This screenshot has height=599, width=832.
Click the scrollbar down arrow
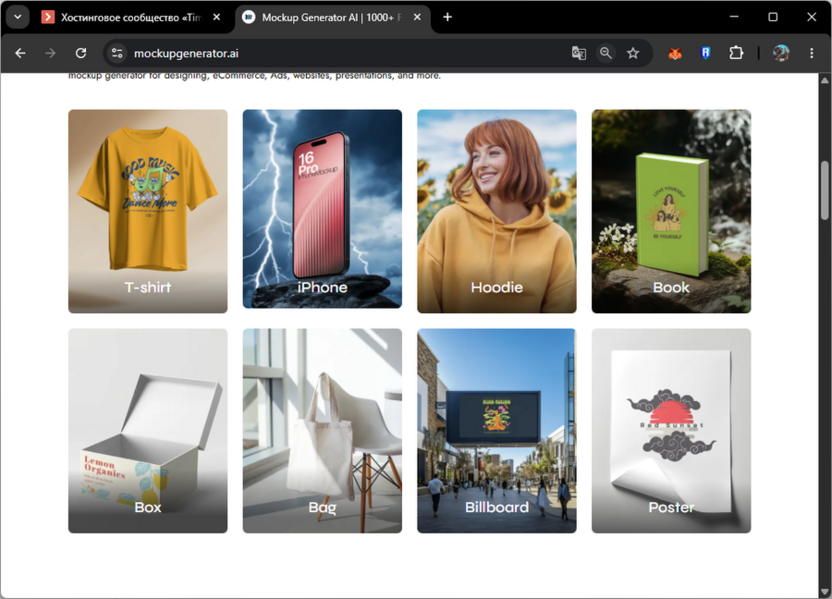click(825, 592)
